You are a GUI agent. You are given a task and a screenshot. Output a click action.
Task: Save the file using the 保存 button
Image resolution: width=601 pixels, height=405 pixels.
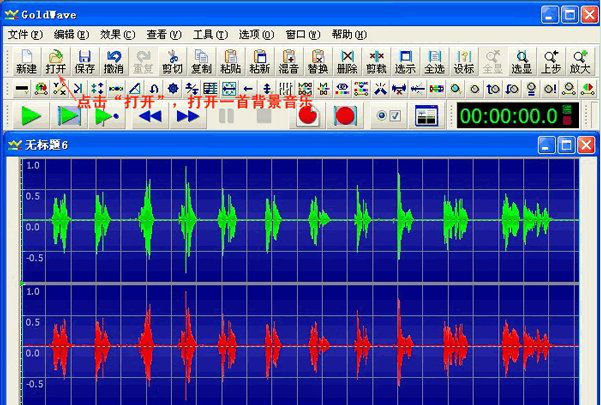84,61
